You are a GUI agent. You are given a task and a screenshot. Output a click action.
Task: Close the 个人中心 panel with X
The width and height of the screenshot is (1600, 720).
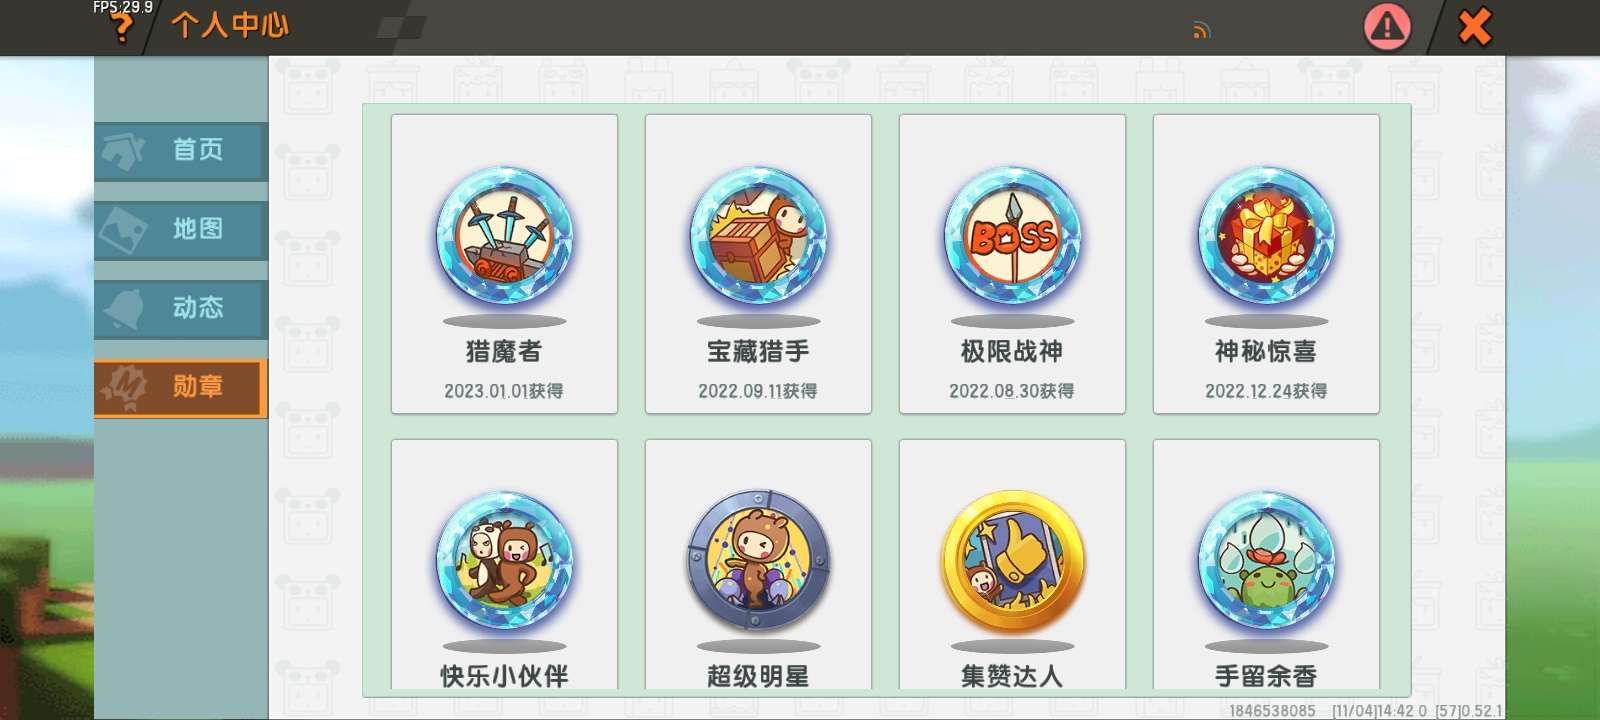coord(1474,27)
